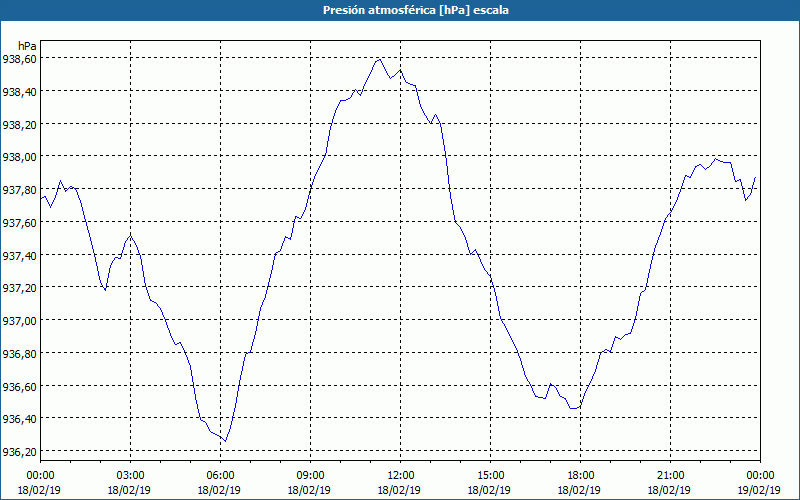Image resolution: width=800 pixels, height=500 pixels.
Task: Click the 18/02/19 date under 18:00
Action: click(580, 490)
